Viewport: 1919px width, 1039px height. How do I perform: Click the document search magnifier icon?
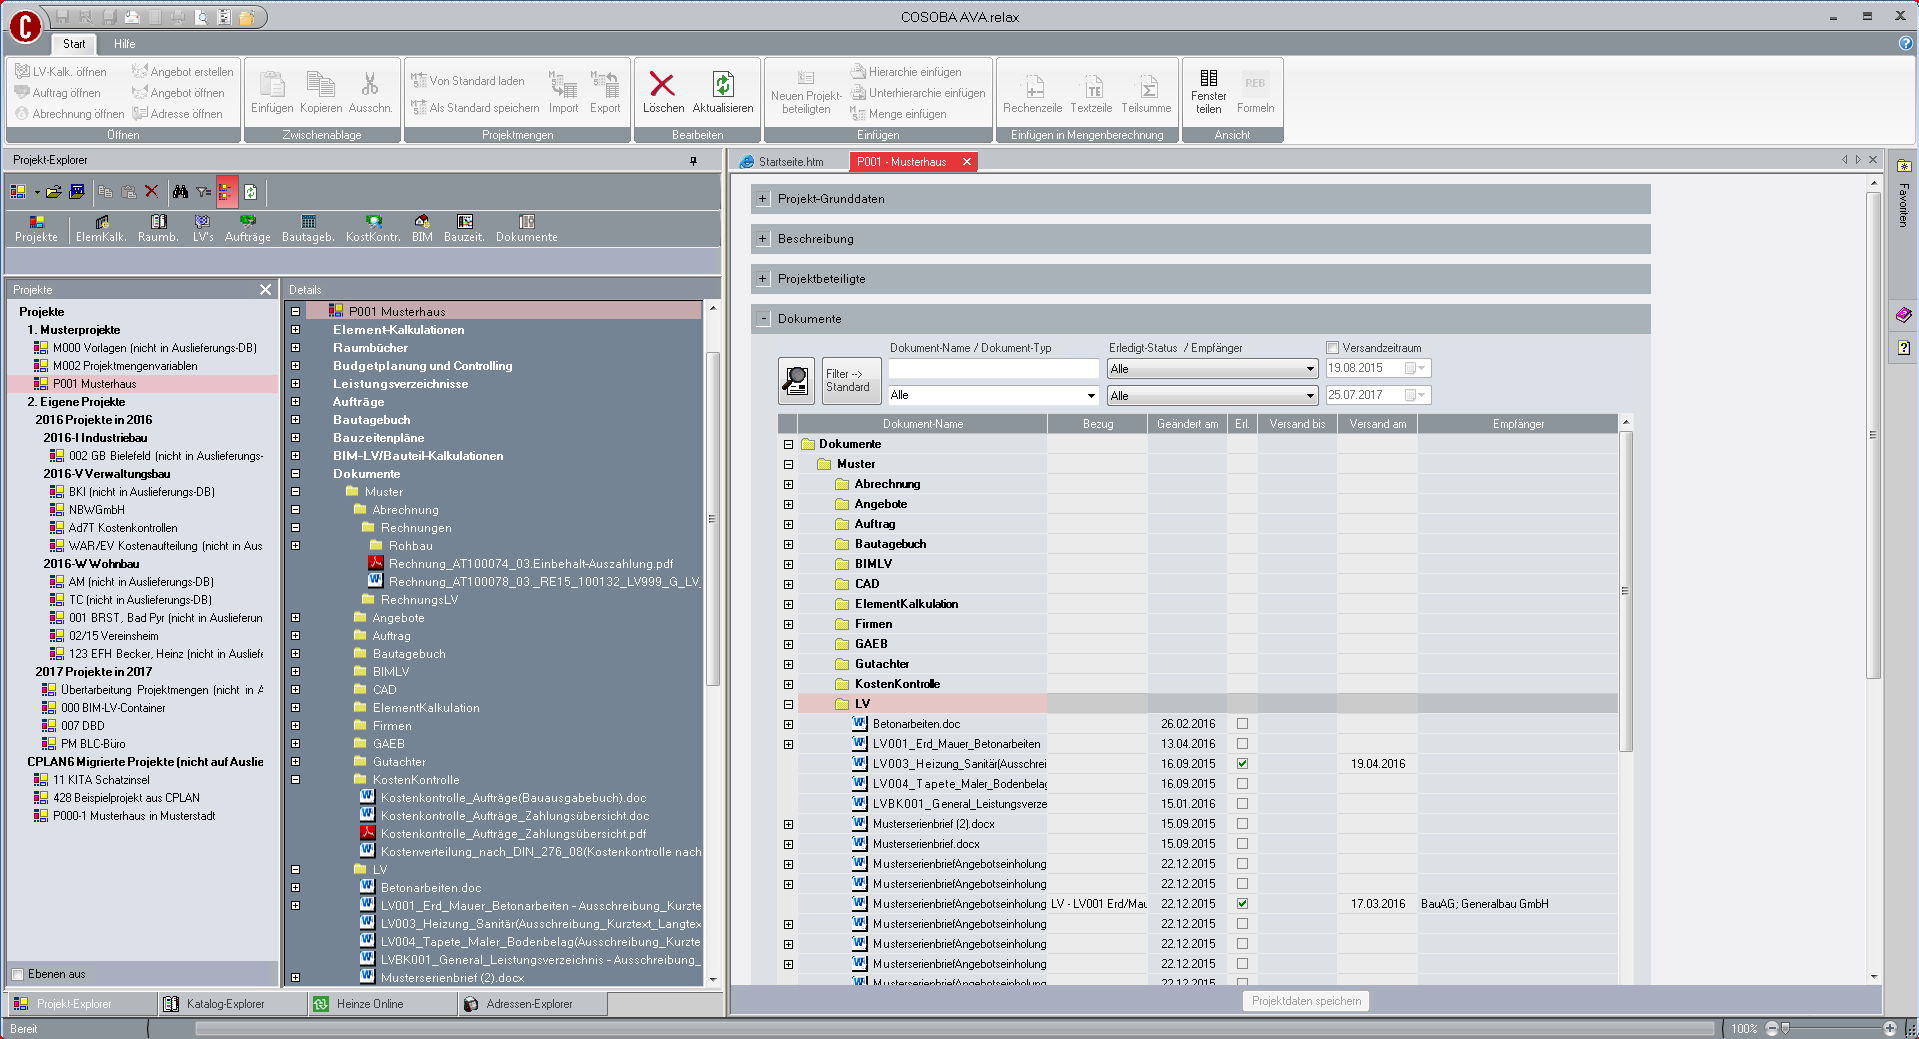click(x=796, y=380)
